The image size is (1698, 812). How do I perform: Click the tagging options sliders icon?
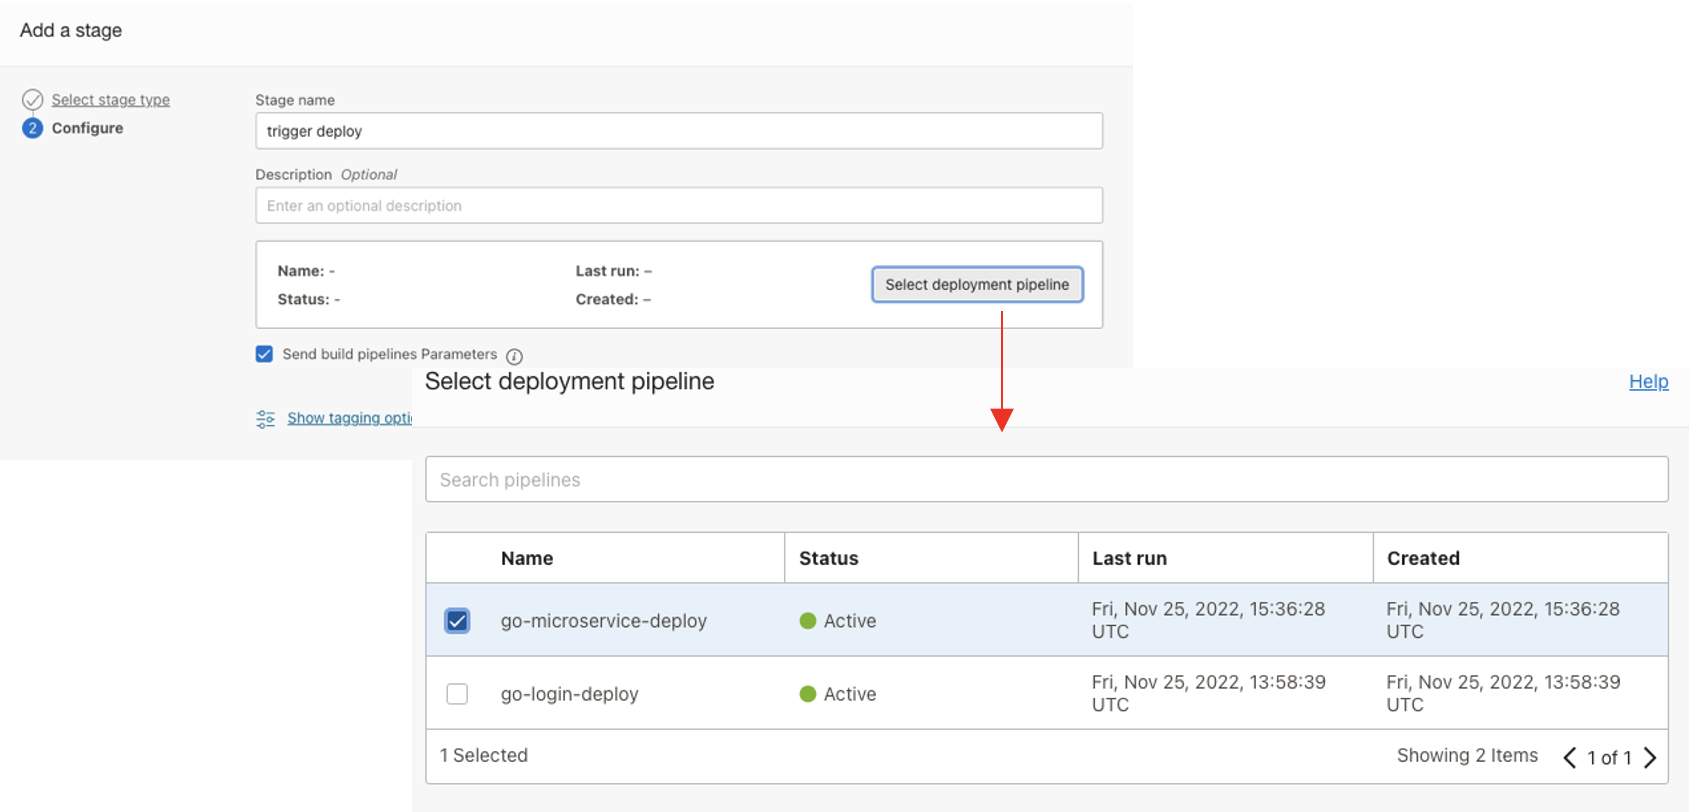[265, 419]
